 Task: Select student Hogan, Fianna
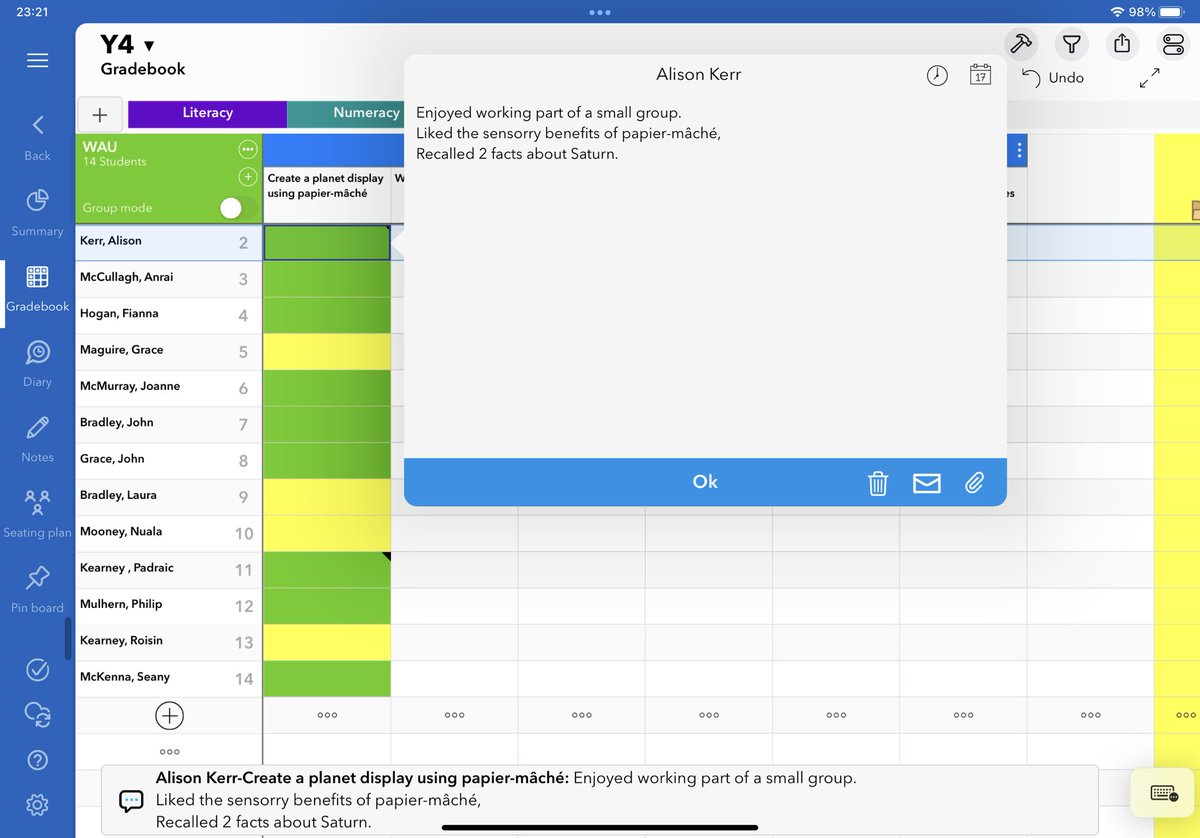tap(169, 315)
